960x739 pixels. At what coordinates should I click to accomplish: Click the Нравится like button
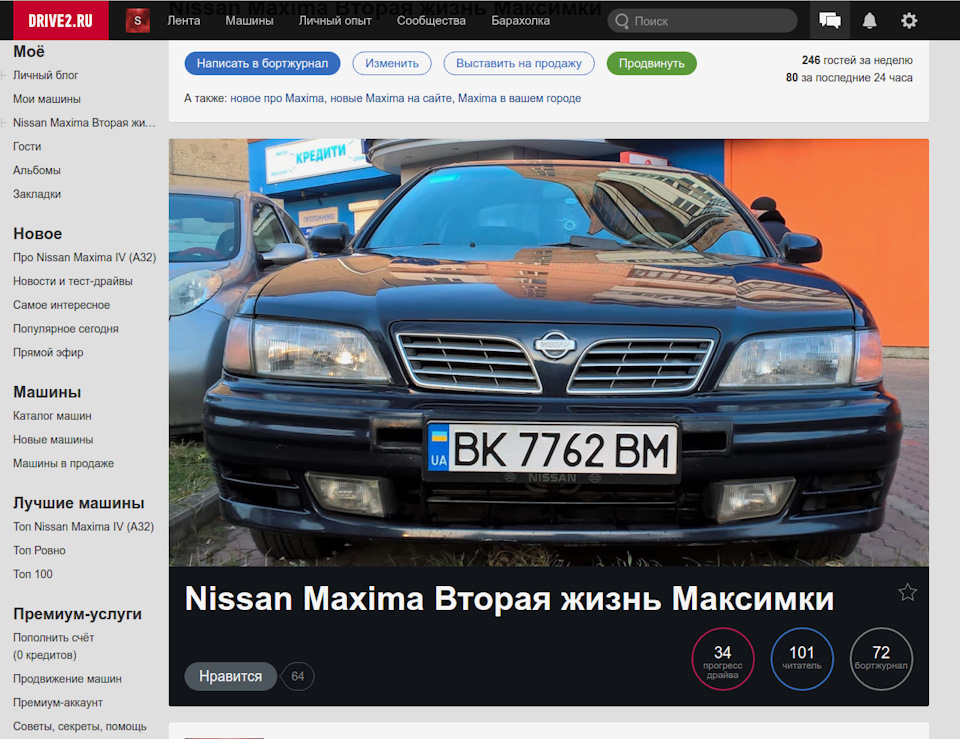pos(230,676)
